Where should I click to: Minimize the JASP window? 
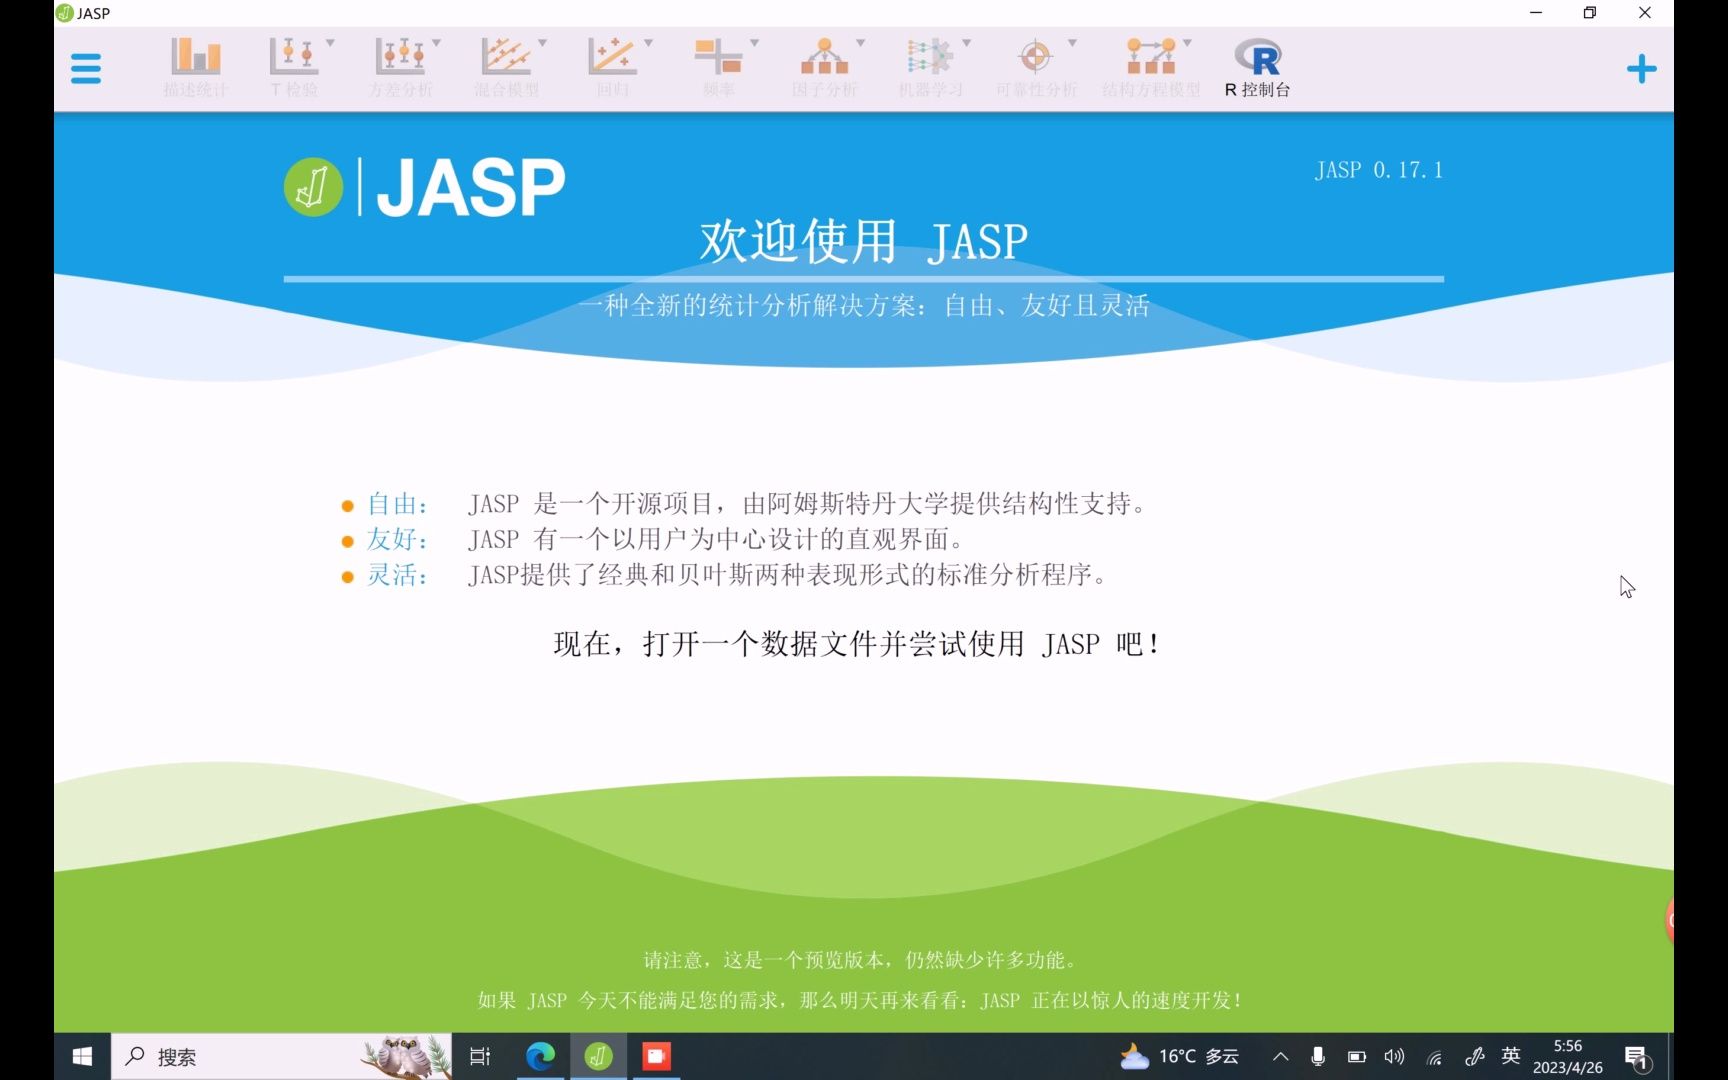click(x=1536, y=13)
